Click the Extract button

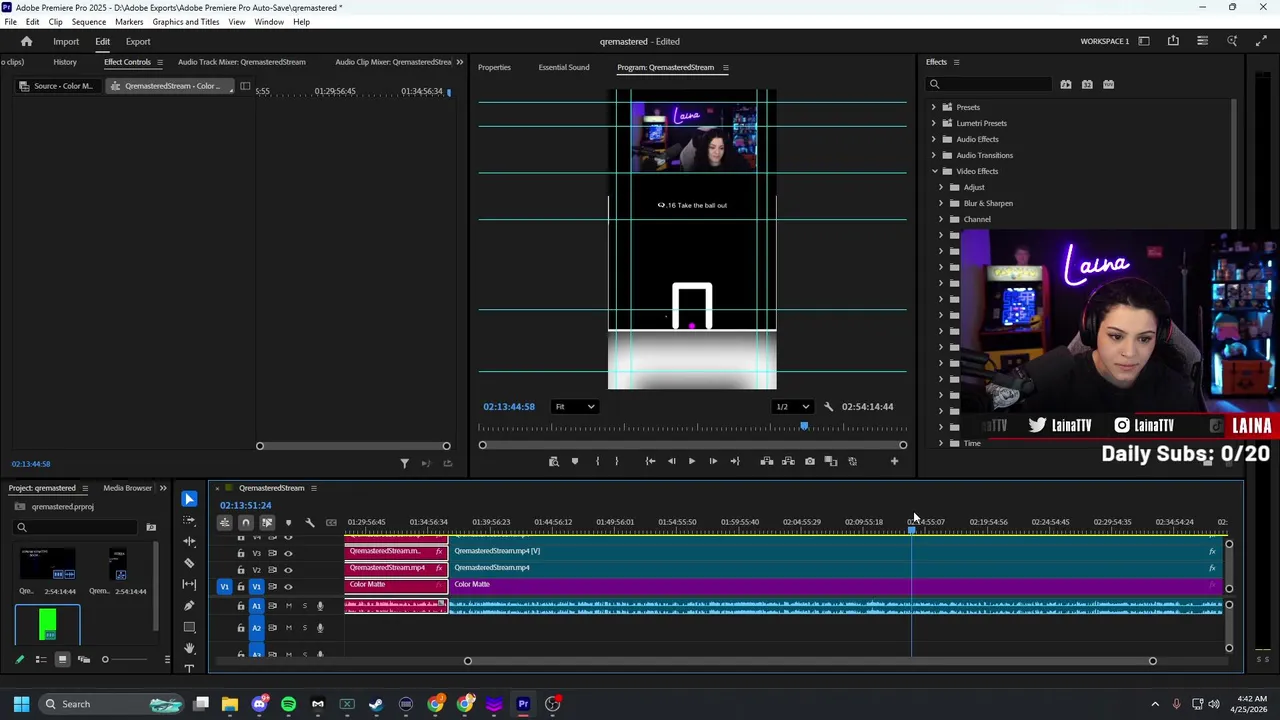pos(788,461)
